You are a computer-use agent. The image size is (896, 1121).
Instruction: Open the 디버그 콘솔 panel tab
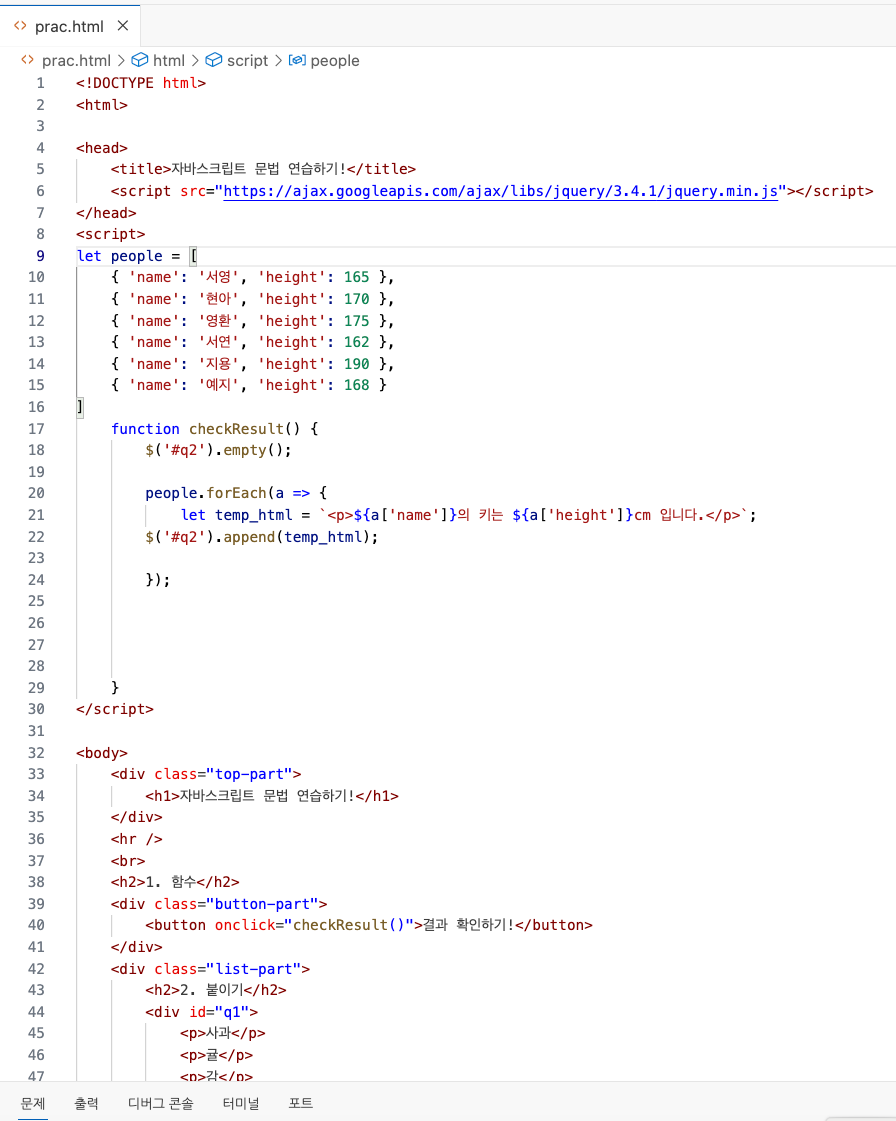pos(161,1103)
